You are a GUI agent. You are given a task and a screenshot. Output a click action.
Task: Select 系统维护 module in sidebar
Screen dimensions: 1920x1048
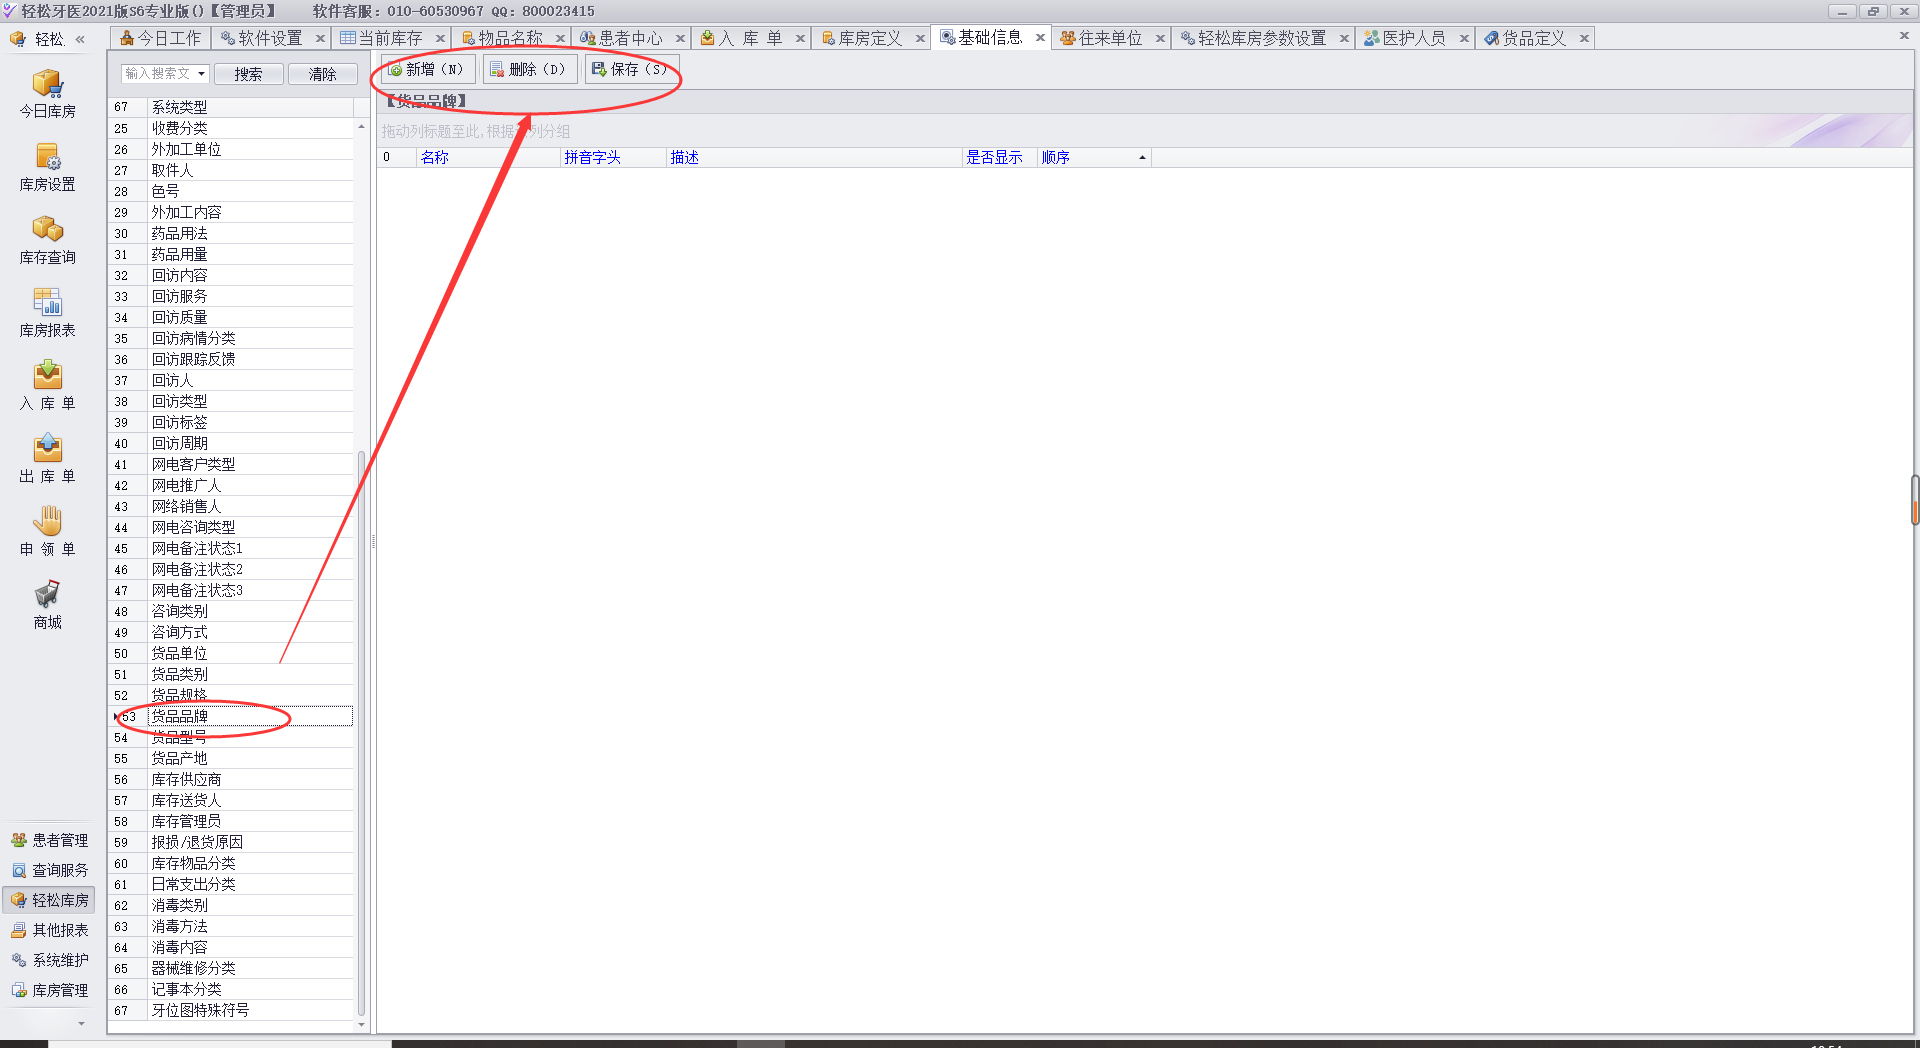[49, 960]
